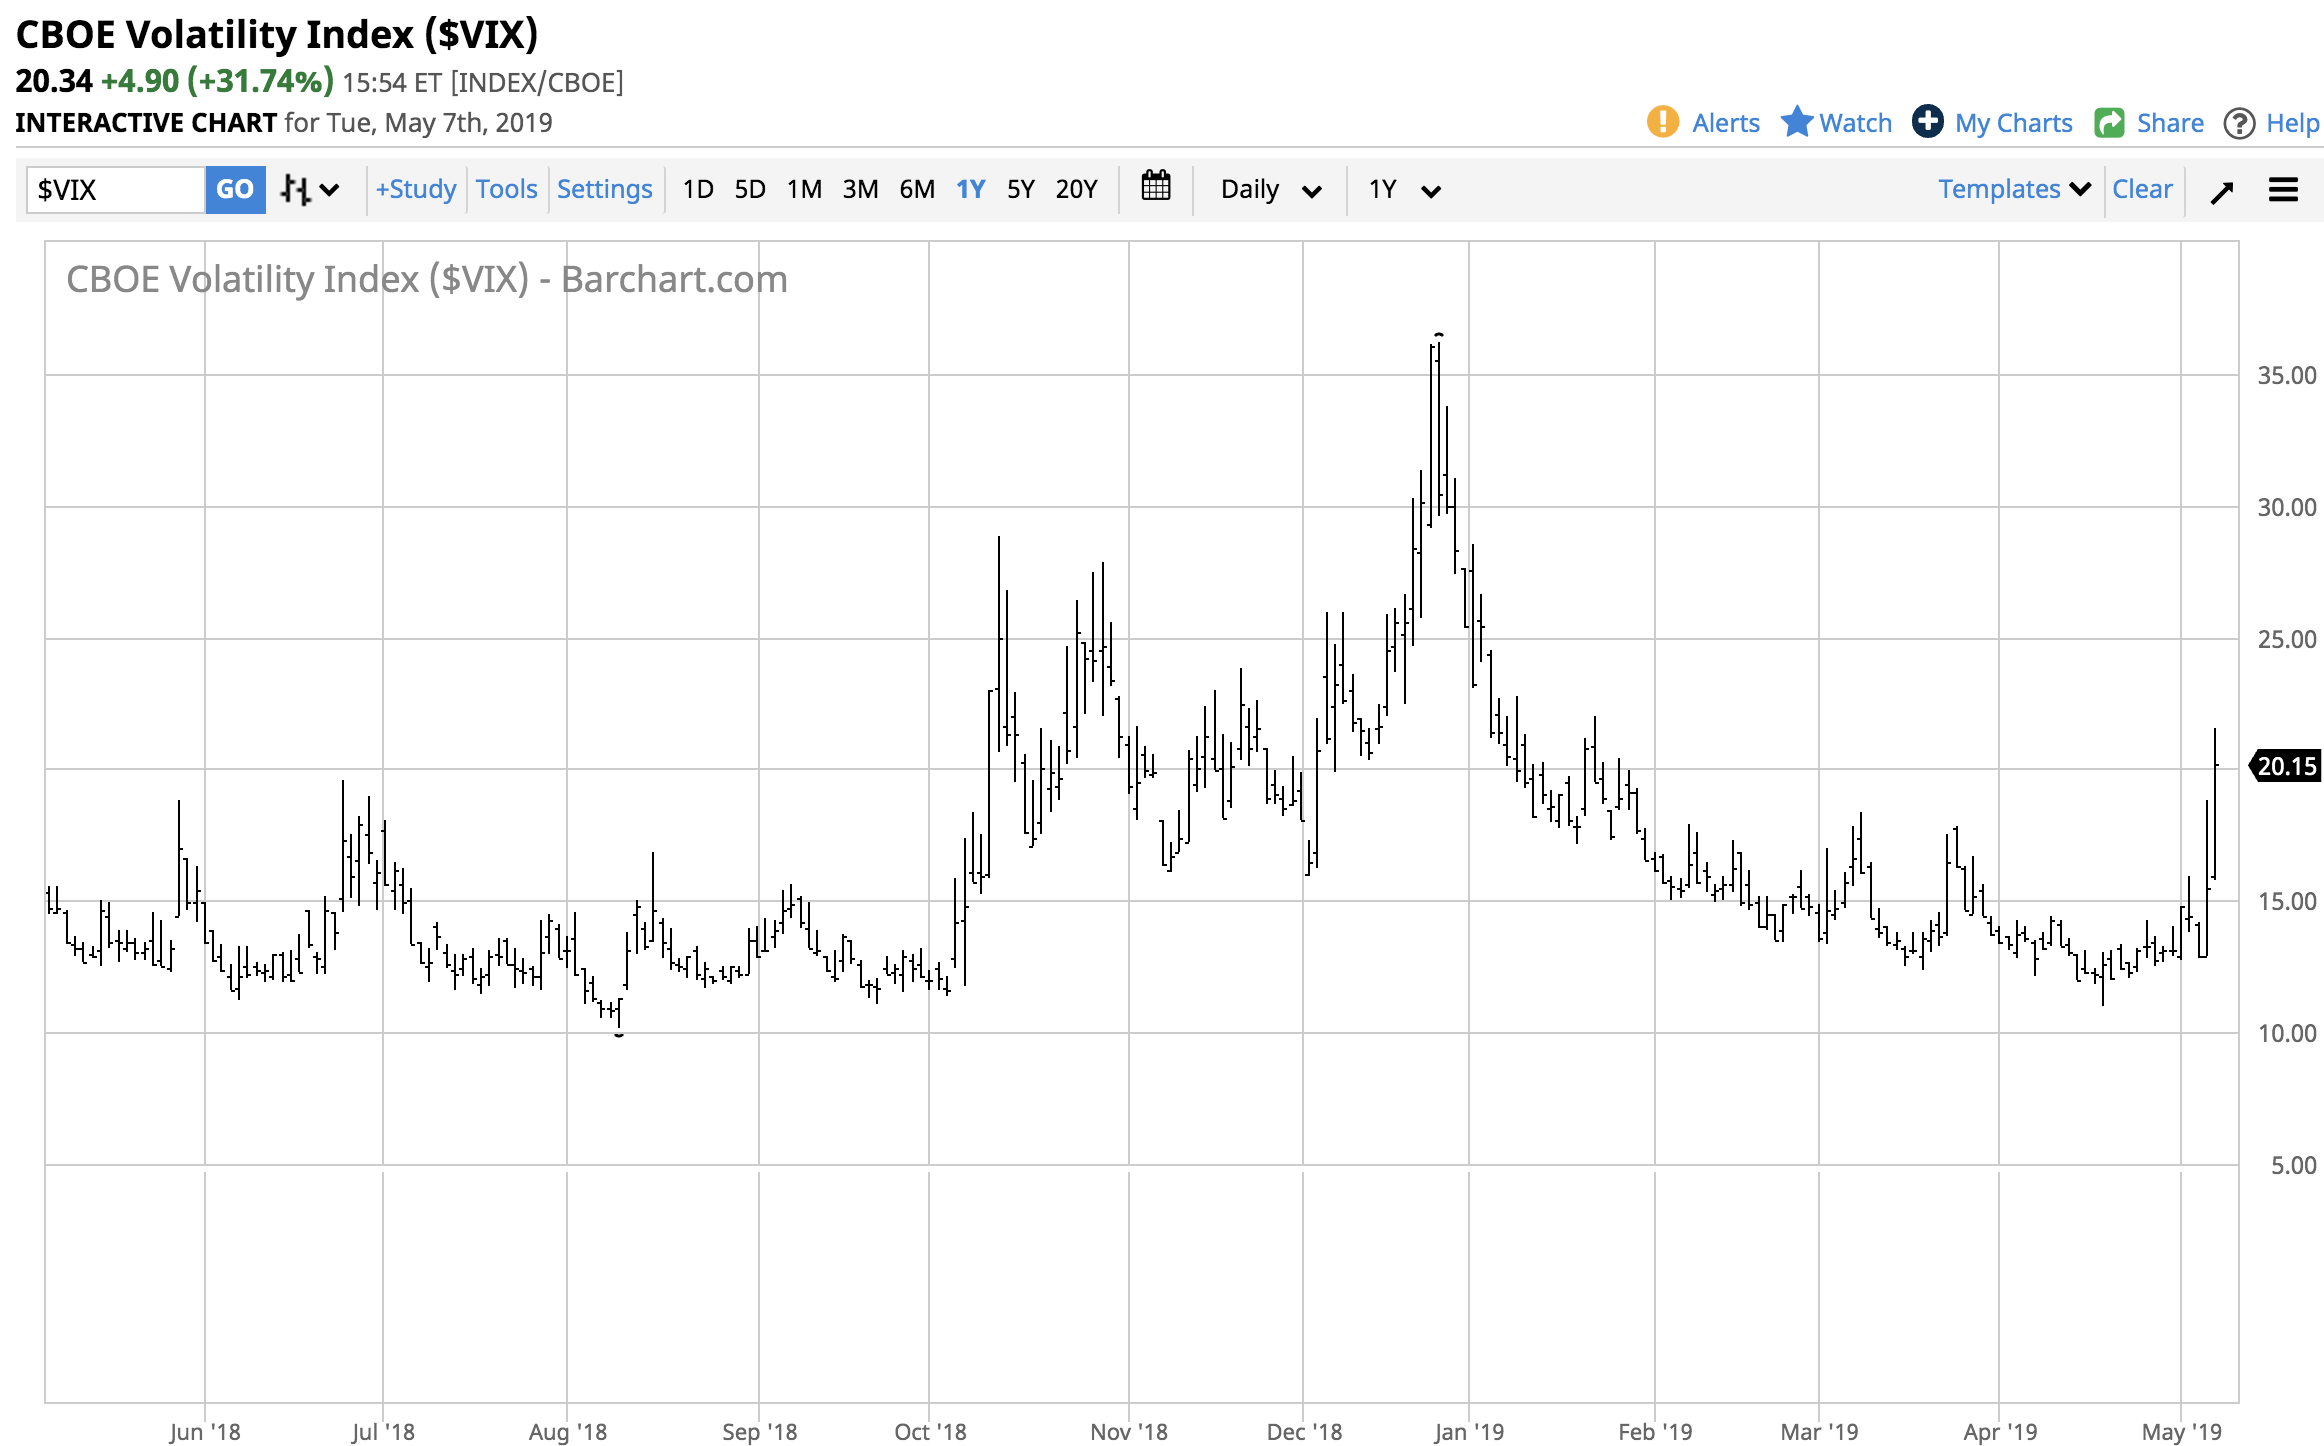
Task: Open the calendar date picker icon
Action: coord(1156,188)
